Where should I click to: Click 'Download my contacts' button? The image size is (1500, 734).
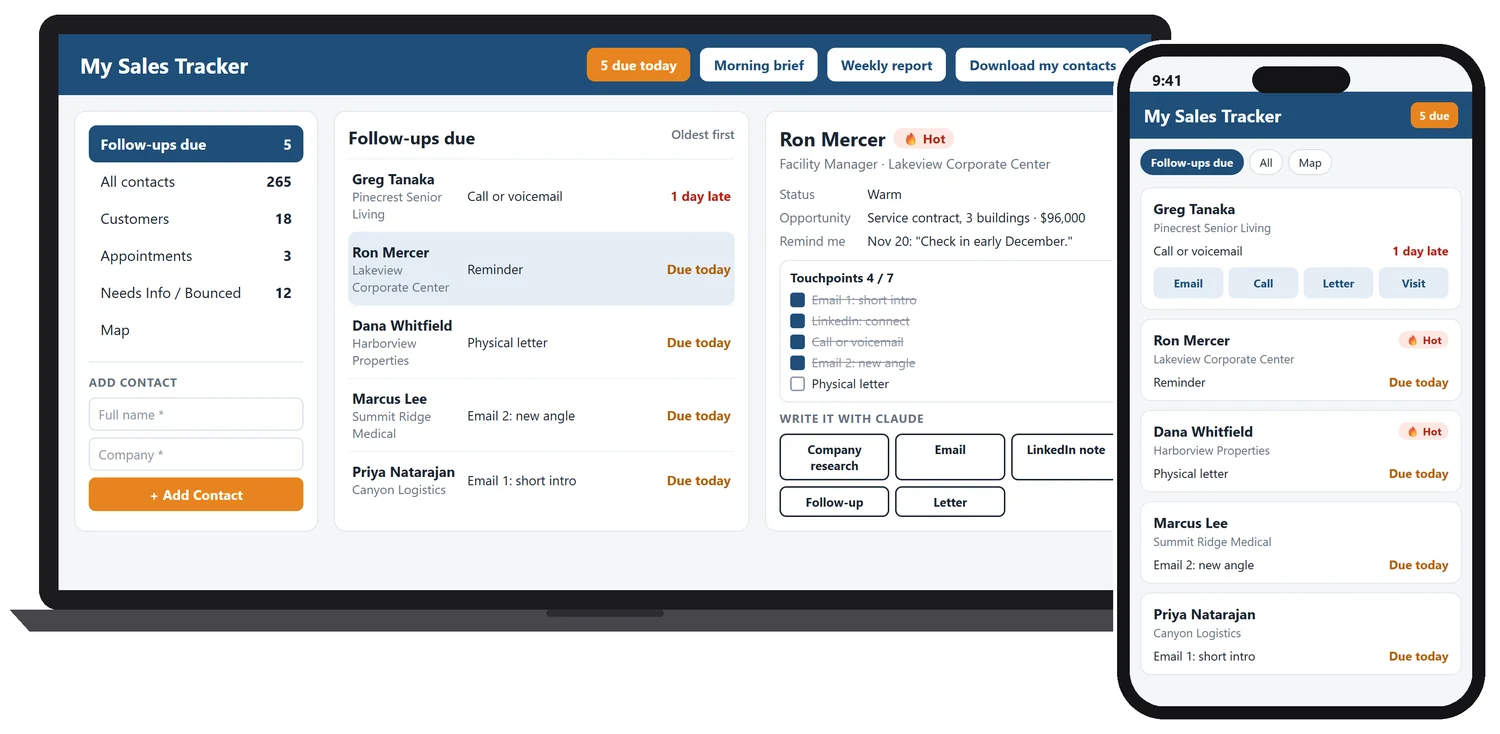1042,65
